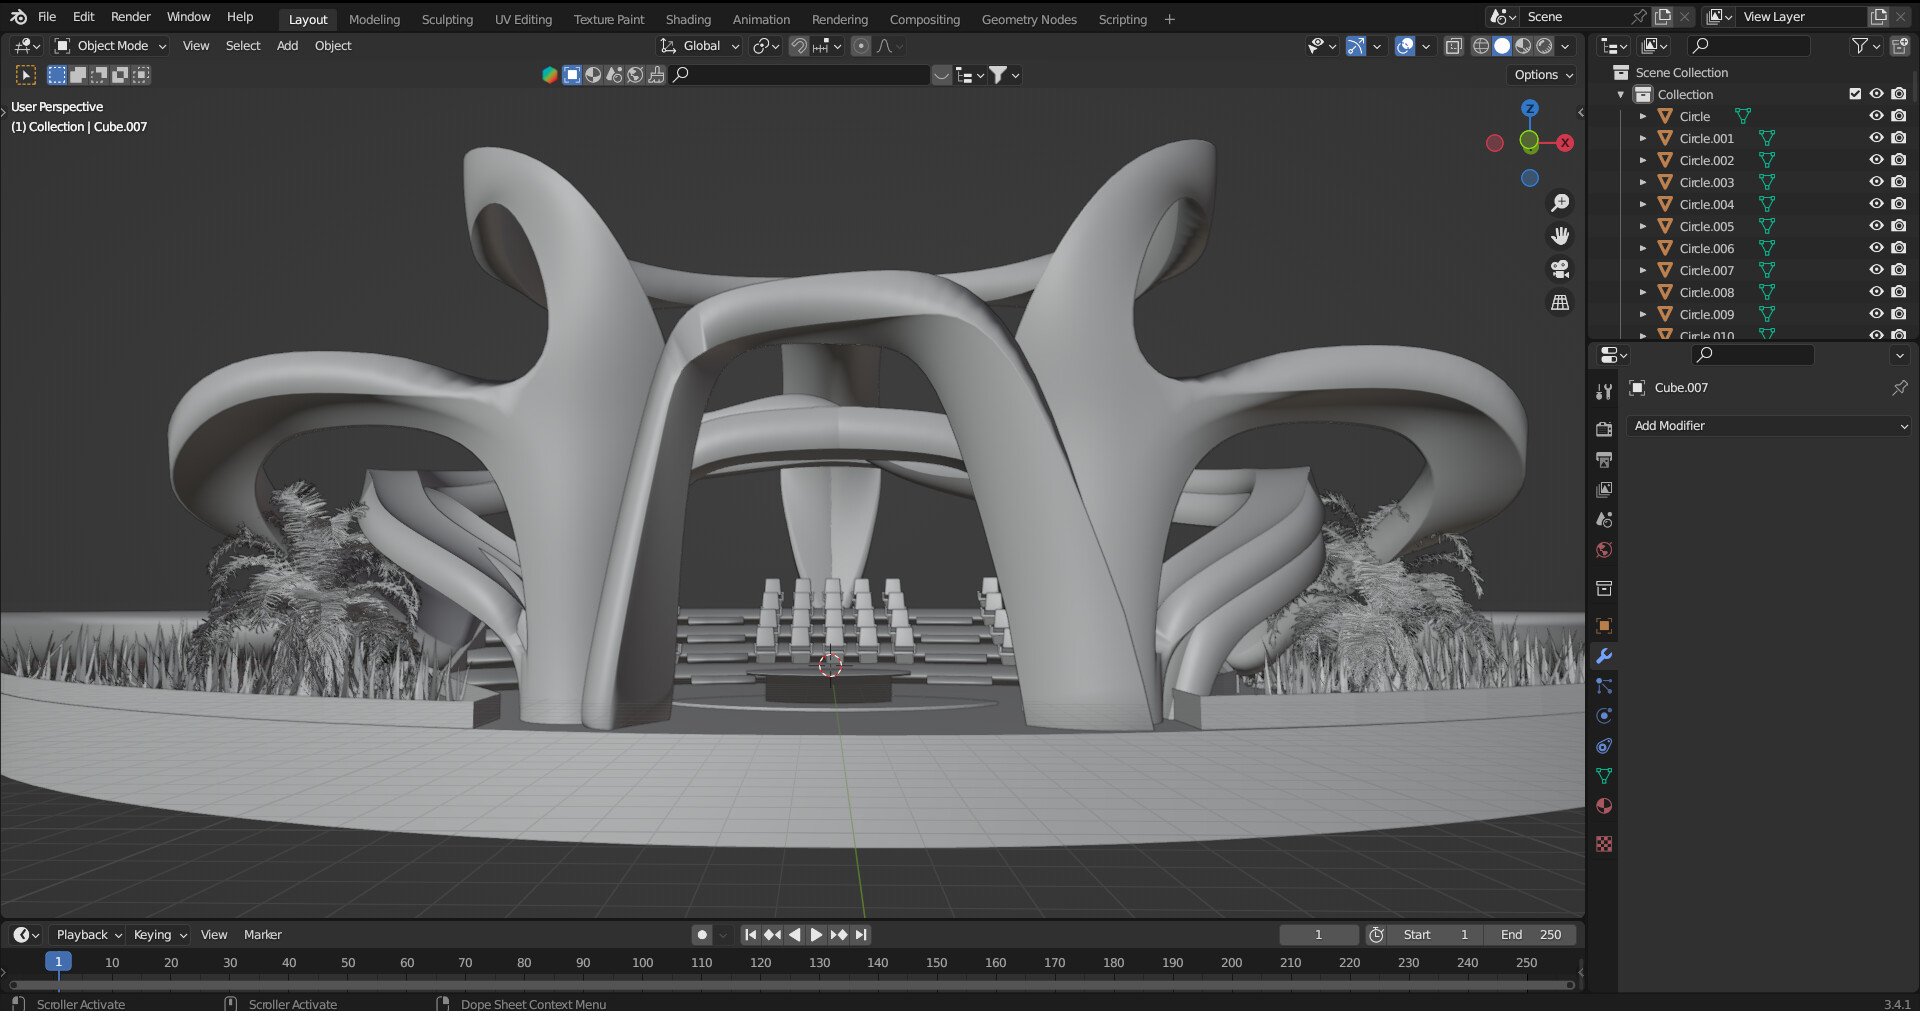The width and height of the screenshot is (1920, 1011).
Task: Open the Add Modifier dropdown
Action: click(x=1768, y=426)
